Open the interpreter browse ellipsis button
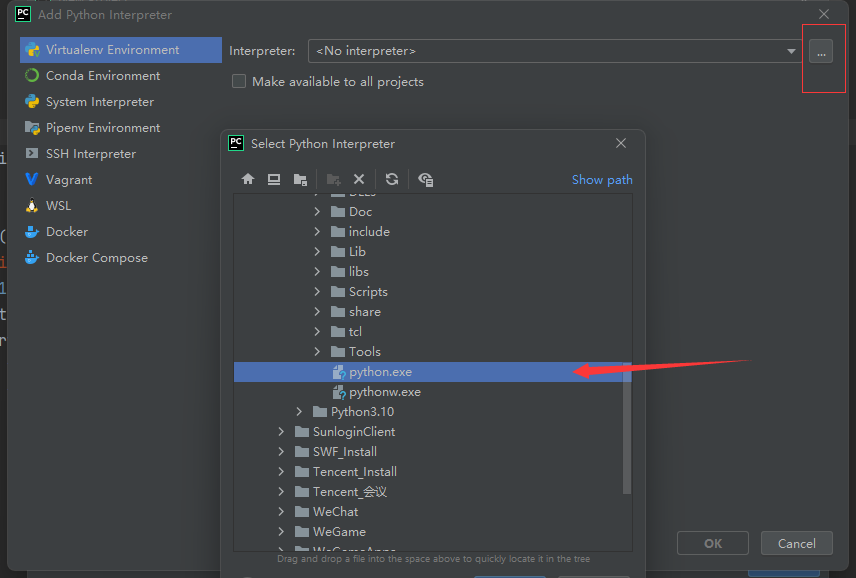Viewport: 856px width, 578px height. 821,51
